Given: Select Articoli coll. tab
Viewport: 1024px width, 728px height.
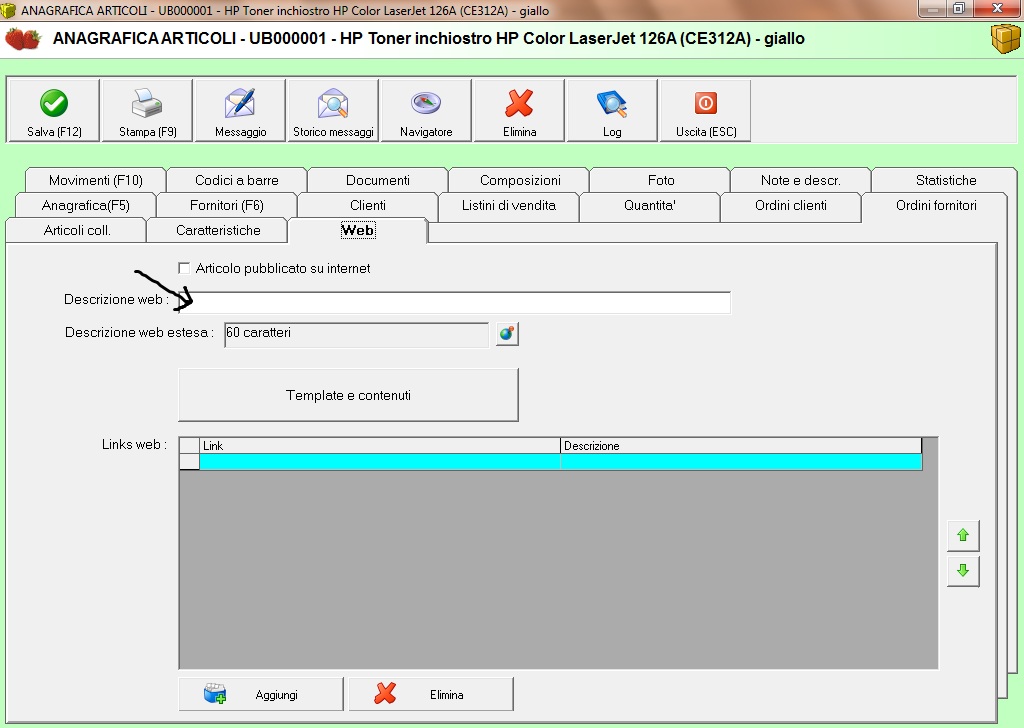Looking at the screenshot, I should pyautogui.click(x=77, y=230).
